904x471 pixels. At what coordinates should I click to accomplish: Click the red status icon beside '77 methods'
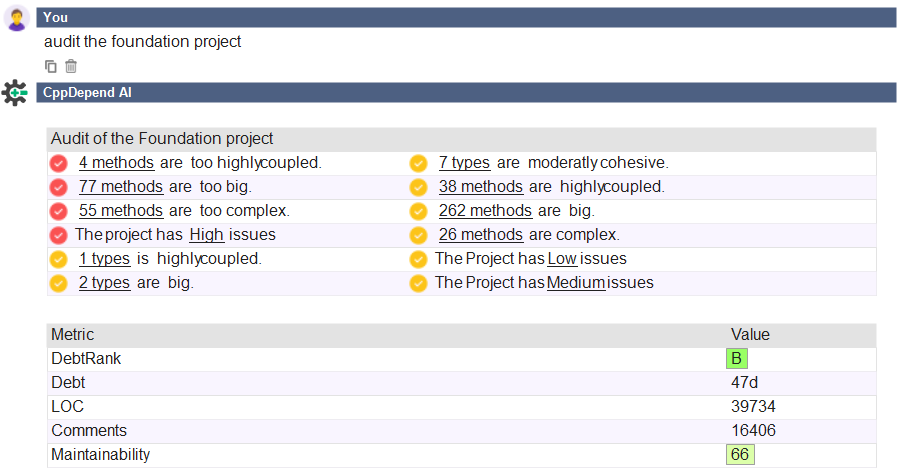(x=58, y=187)
